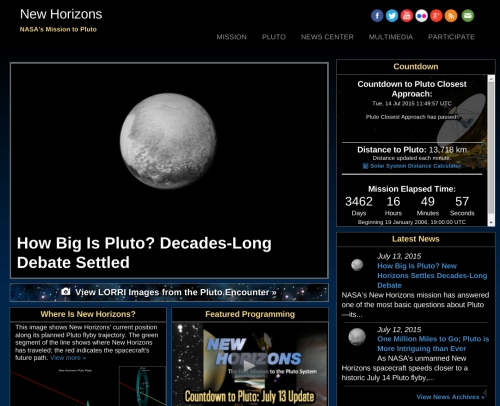Open One Million Miles to Go article link
500x406 pixels.
coord(433,344)
